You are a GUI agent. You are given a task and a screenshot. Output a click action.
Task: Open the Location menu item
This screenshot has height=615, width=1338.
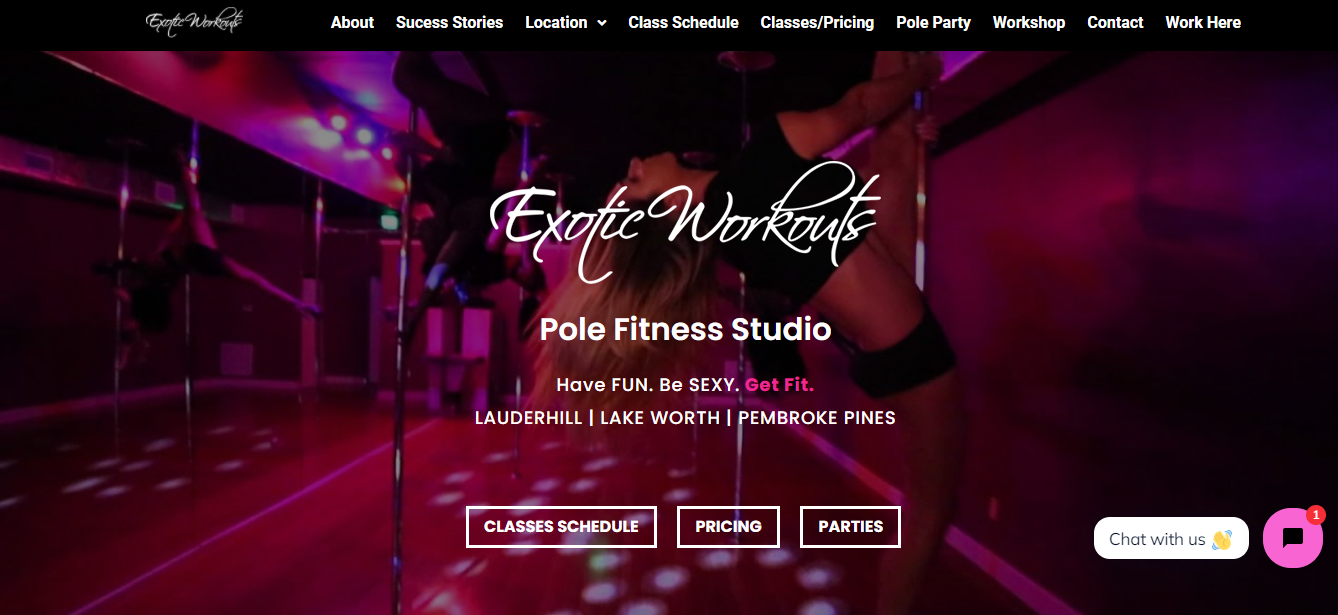pos(556,22)
